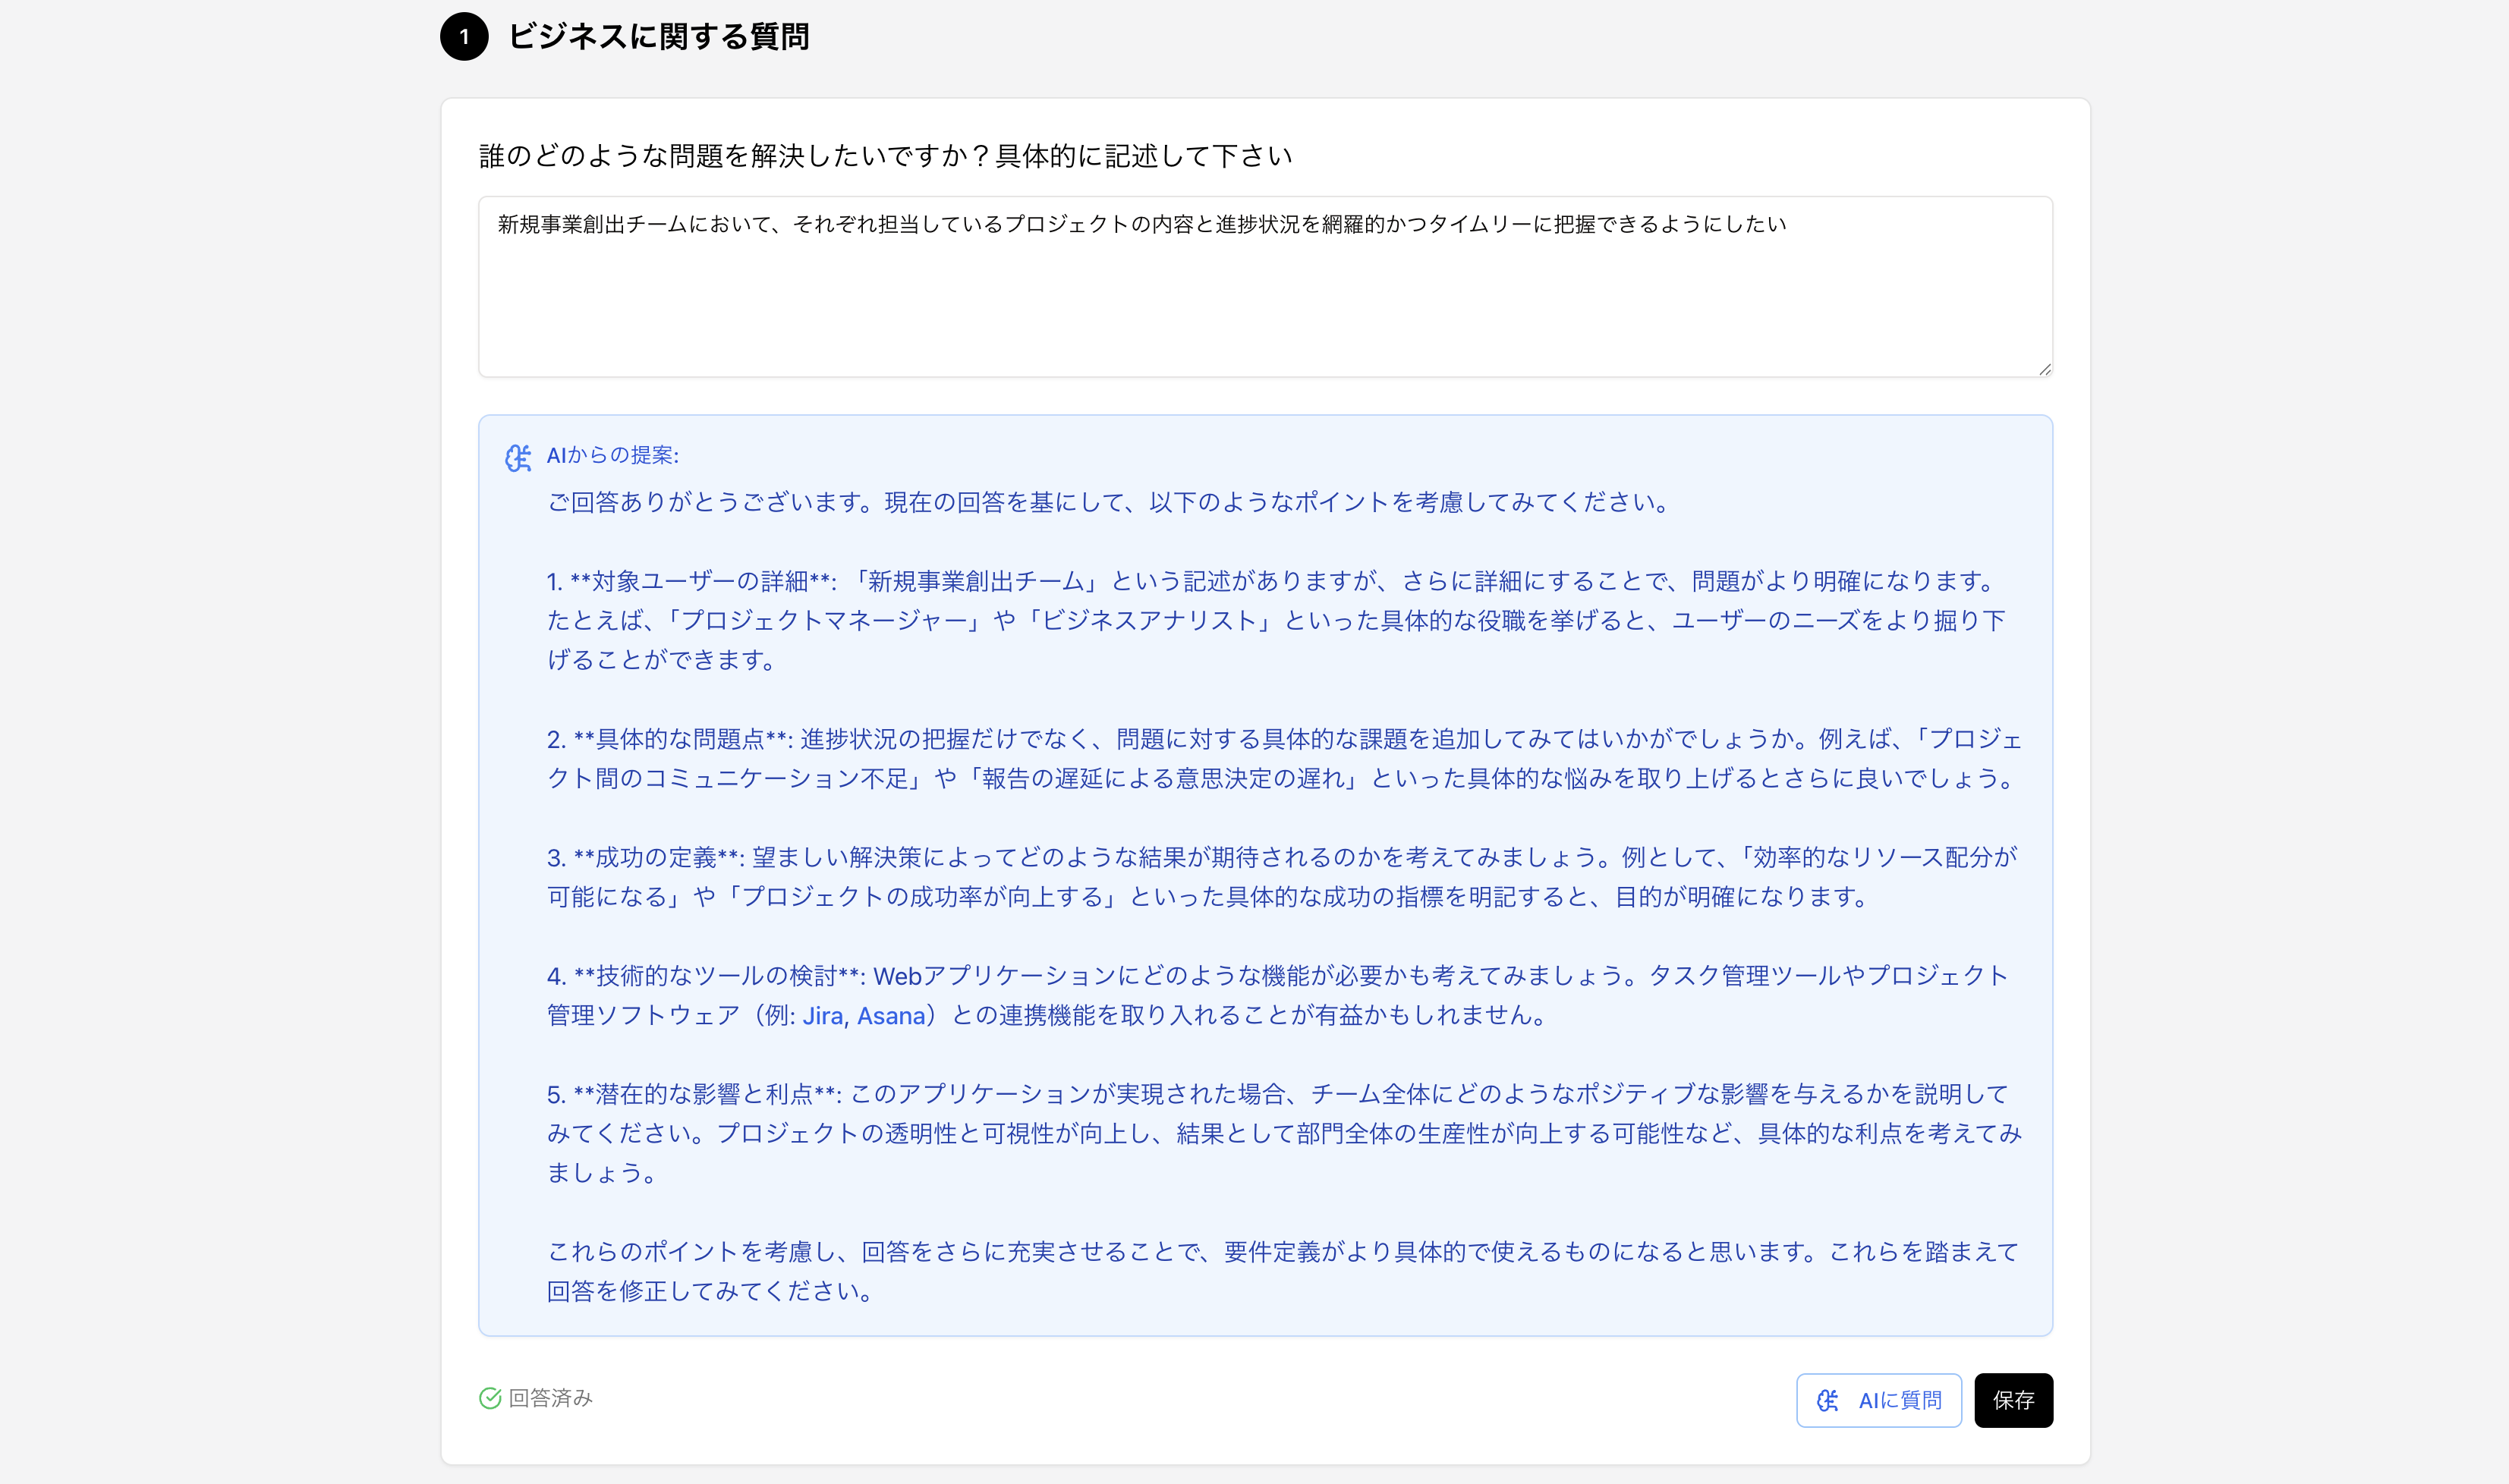Click suggestion heading 成功の定義
The width and height of the screenshot is (2509, 1484).
[656, 857]
